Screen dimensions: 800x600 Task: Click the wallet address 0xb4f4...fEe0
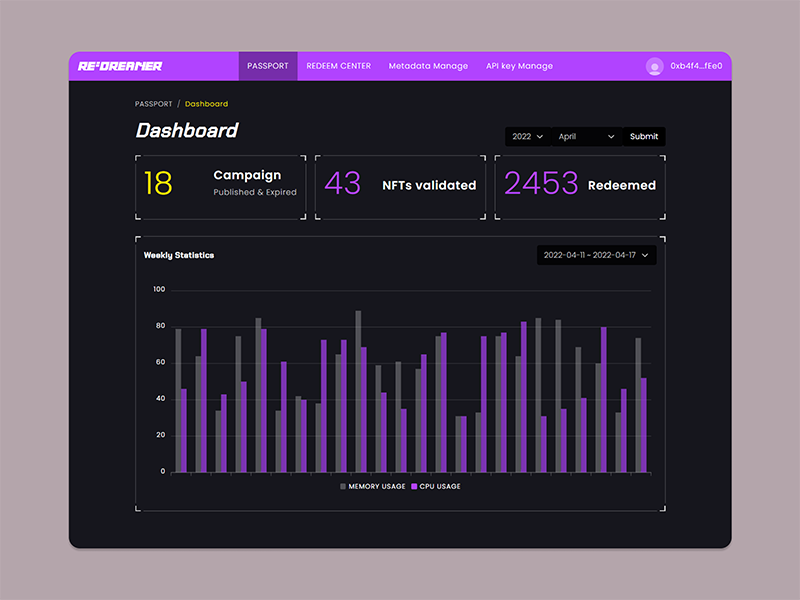click(x=696, y=67)
